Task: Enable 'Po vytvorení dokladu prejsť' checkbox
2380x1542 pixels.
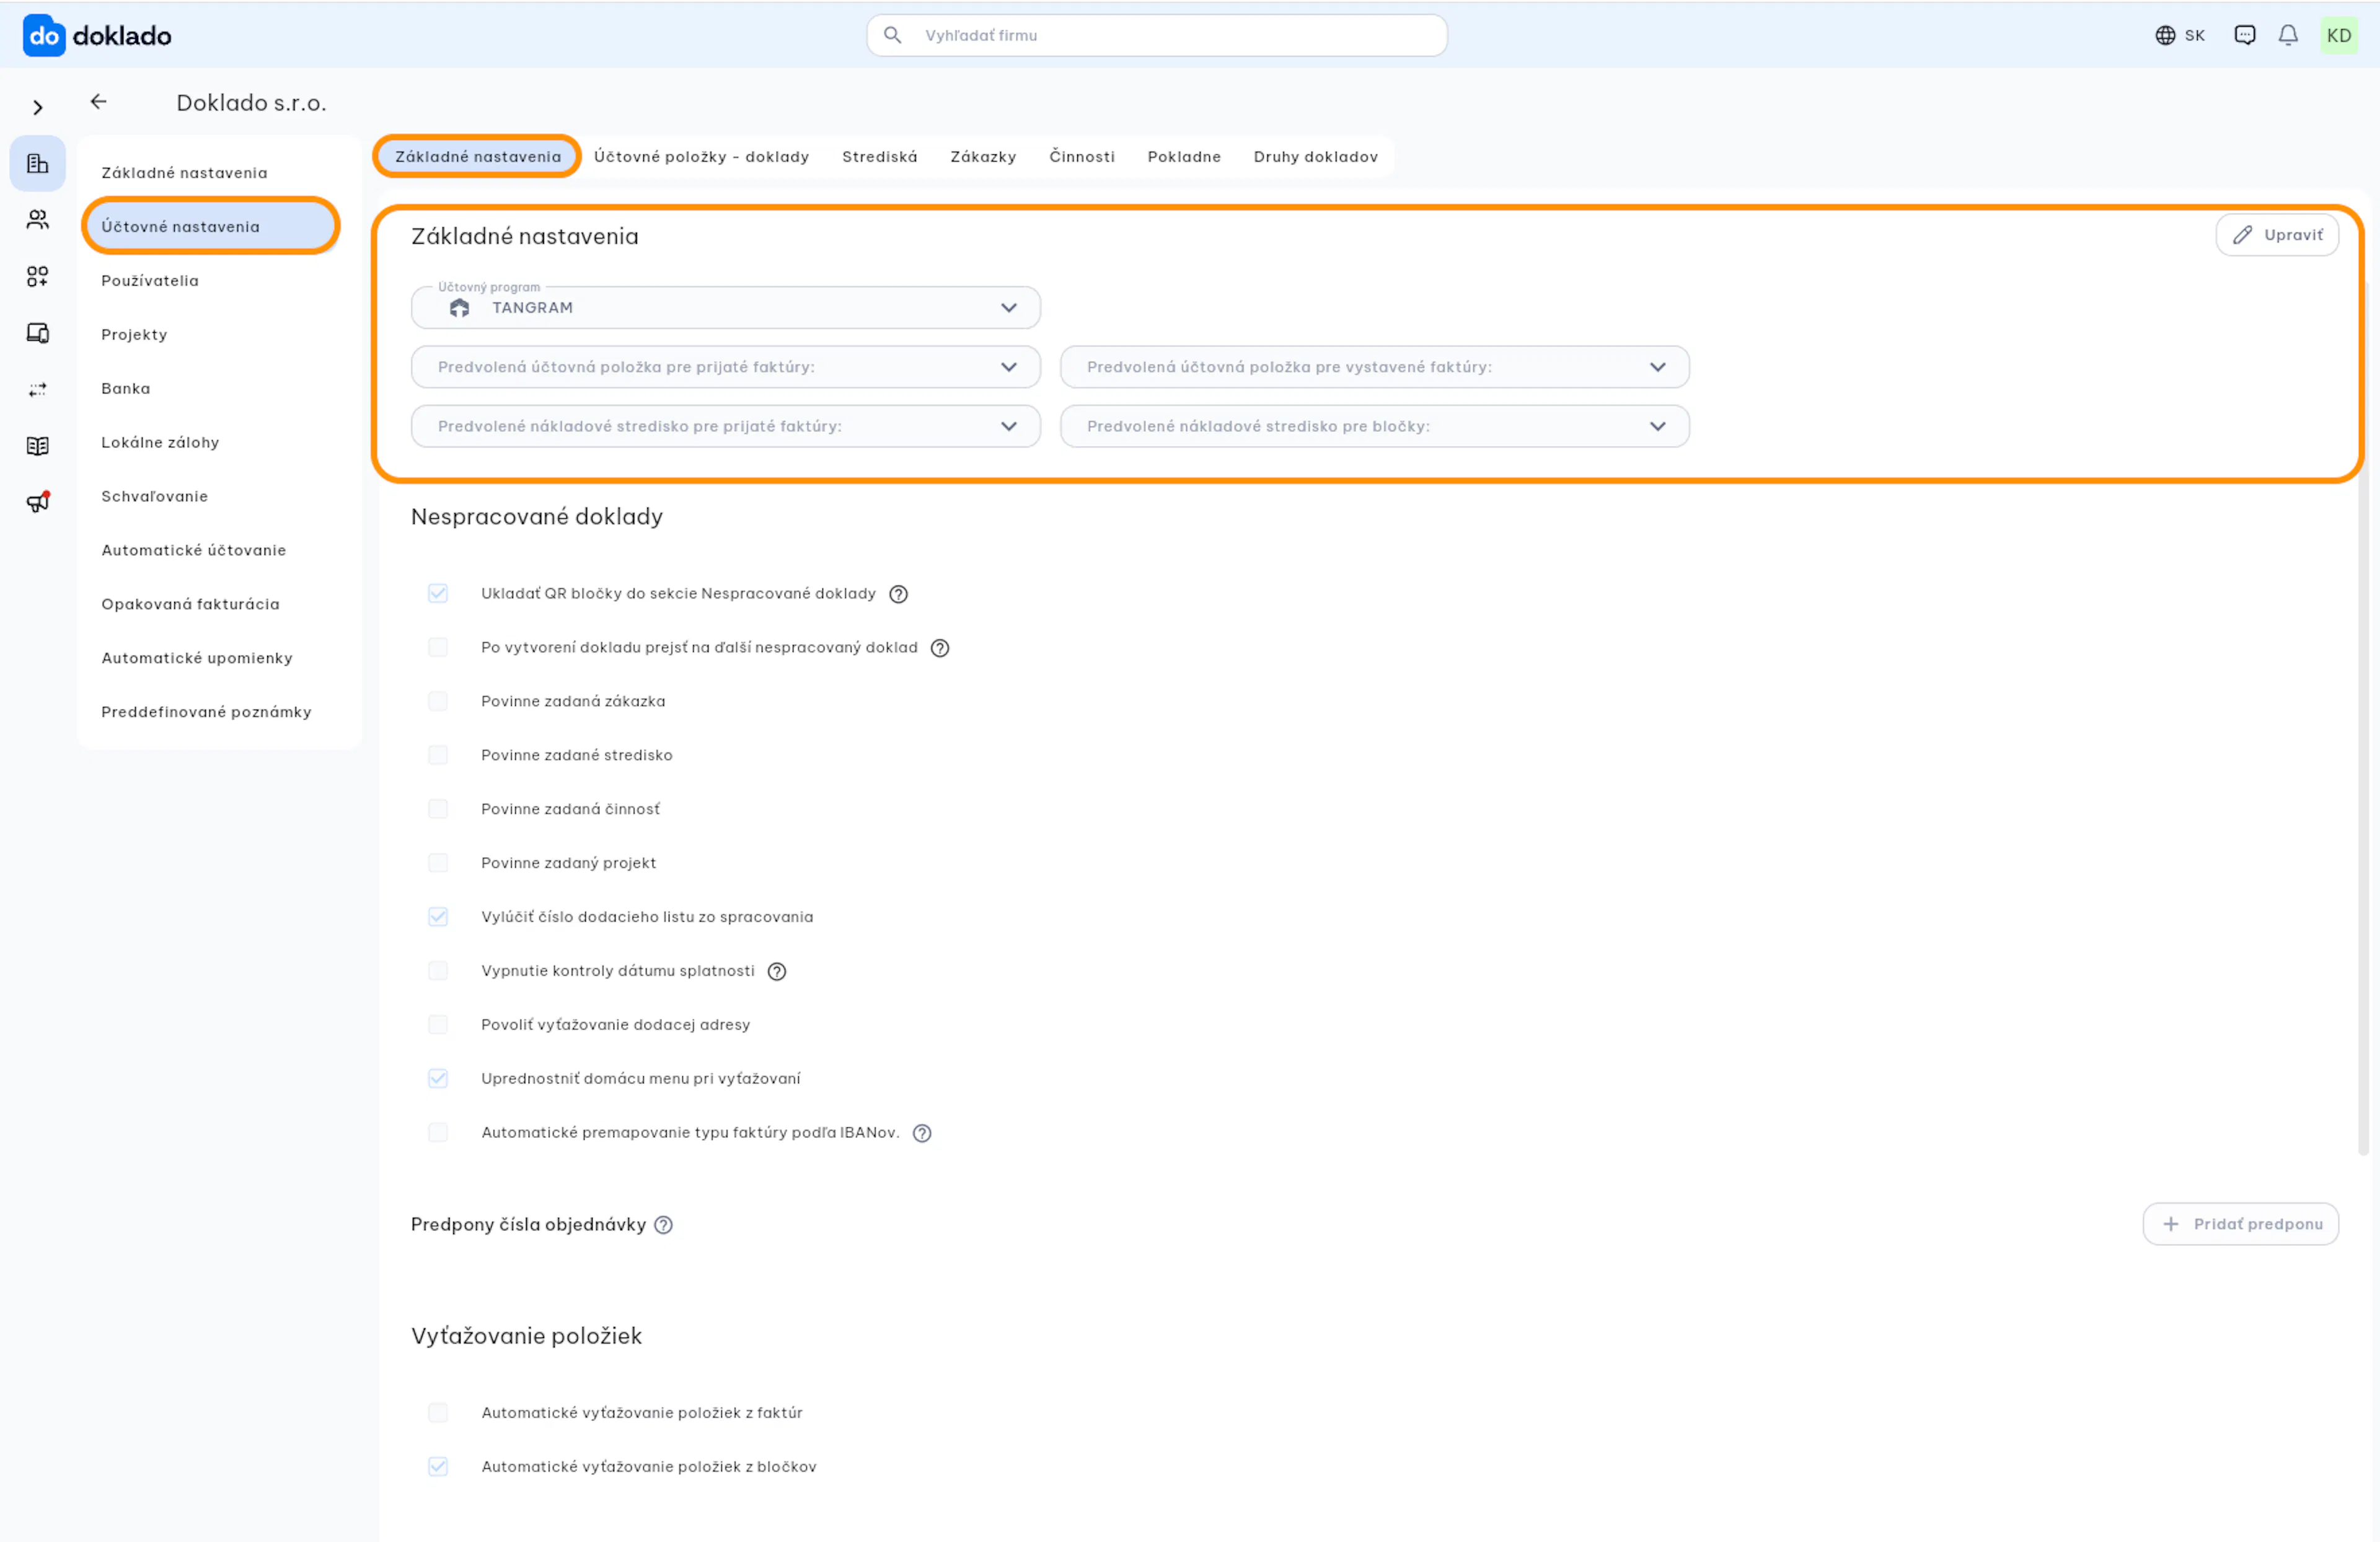Action: click(437, 647)
